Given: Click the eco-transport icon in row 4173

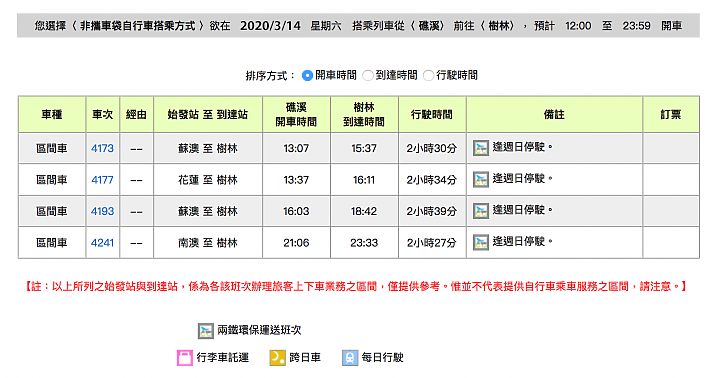Looking at the screenshot, I should [481, 148].
